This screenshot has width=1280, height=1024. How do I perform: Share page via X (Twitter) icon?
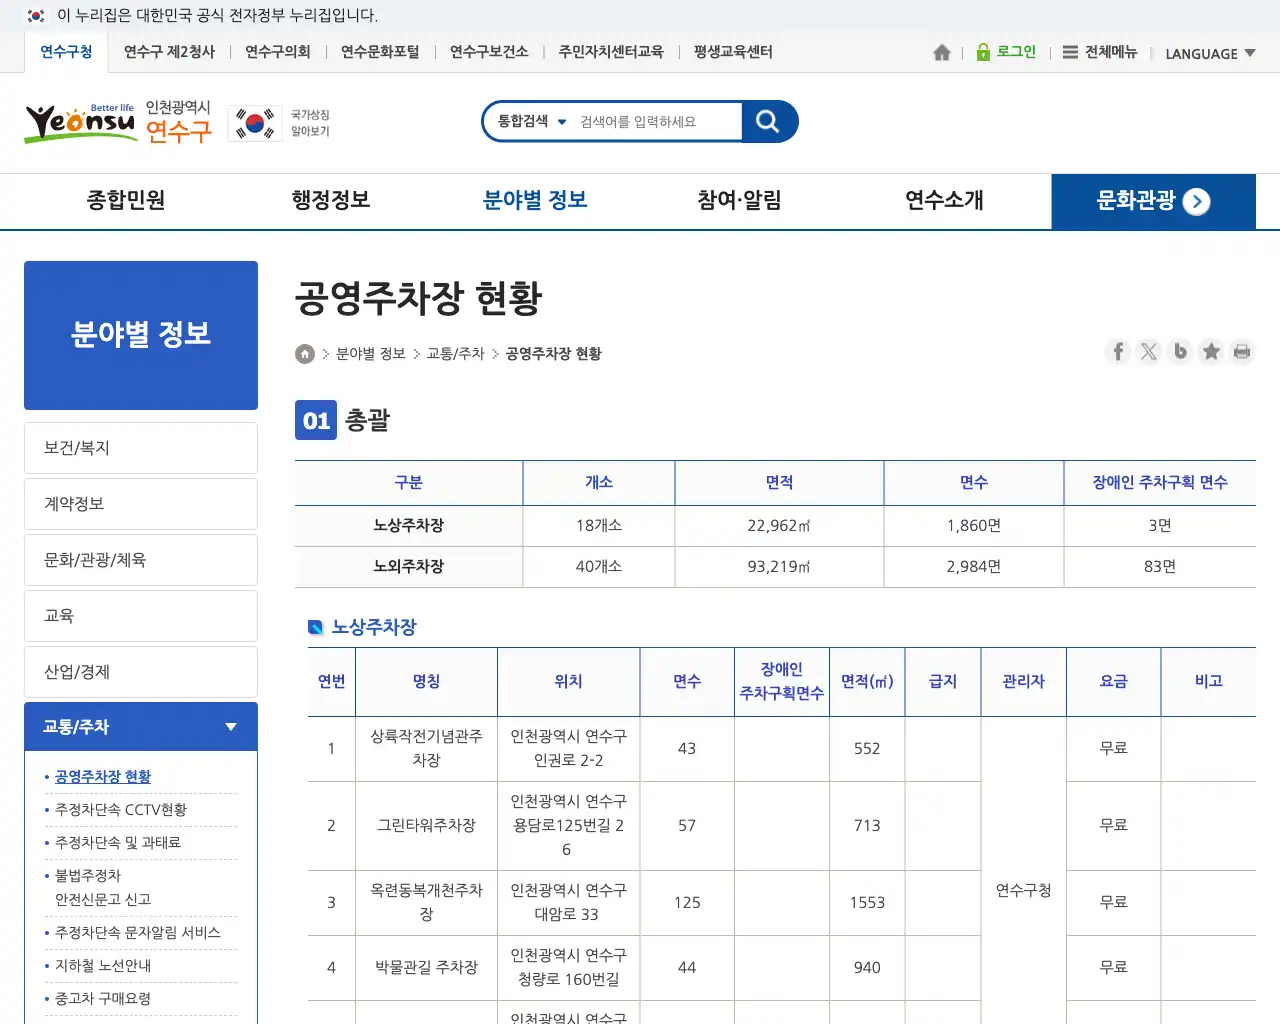click(1149, 351)
